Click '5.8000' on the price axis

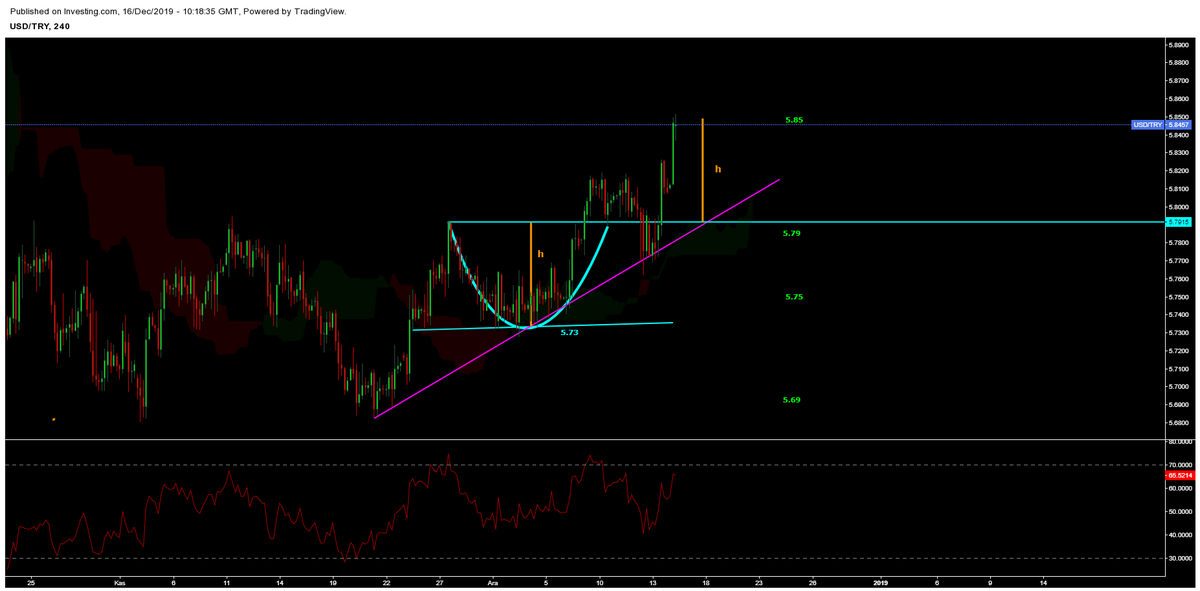point(1180,207)
